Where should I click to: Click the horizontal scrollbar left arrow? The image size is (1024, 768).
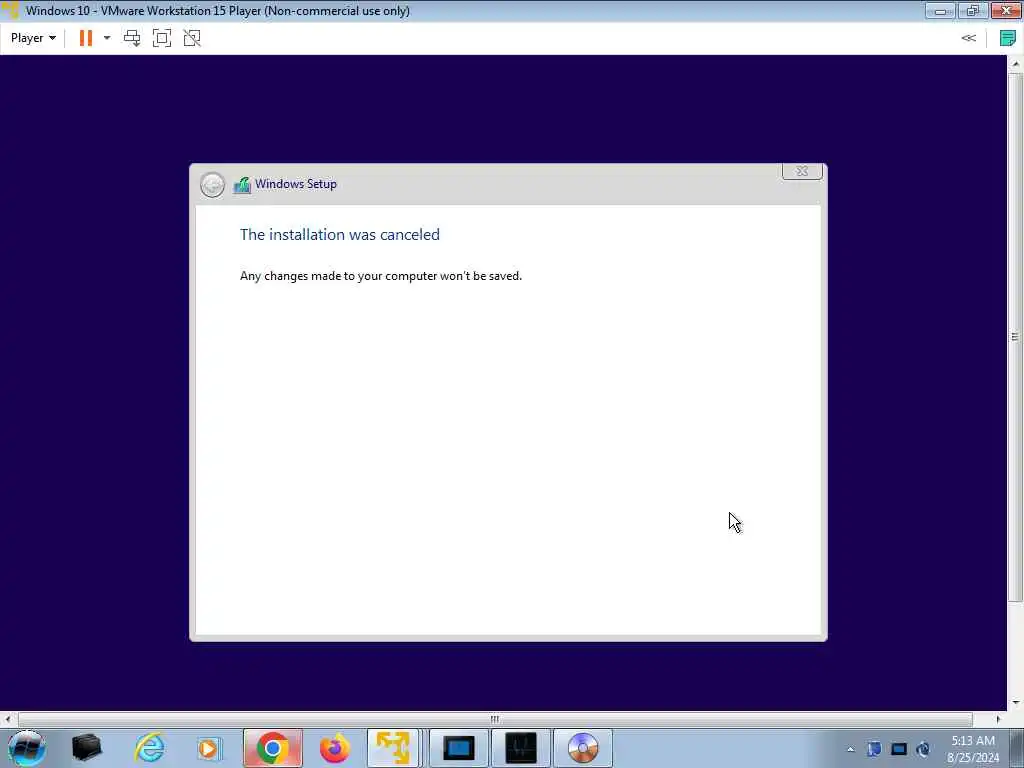pyautogui.click(x=7, y=719)
